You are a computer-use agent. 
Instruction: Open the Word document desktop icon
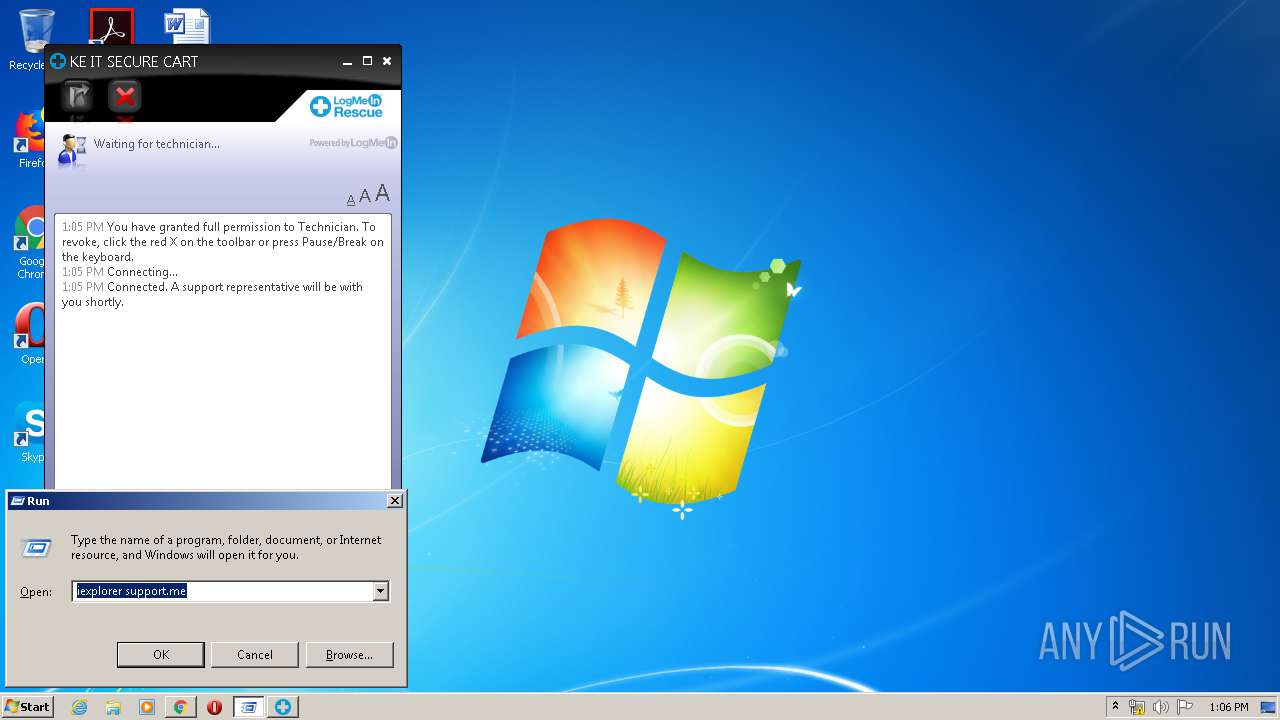(x=187, y=27)
